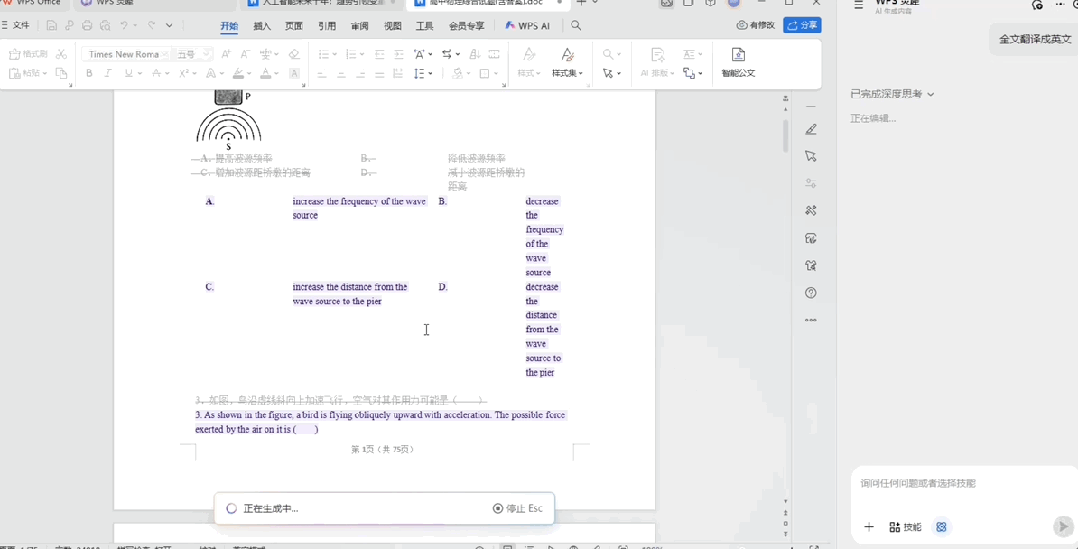Toggle Bold formatting
The image size is (1078, 549).
pos(89,73)
